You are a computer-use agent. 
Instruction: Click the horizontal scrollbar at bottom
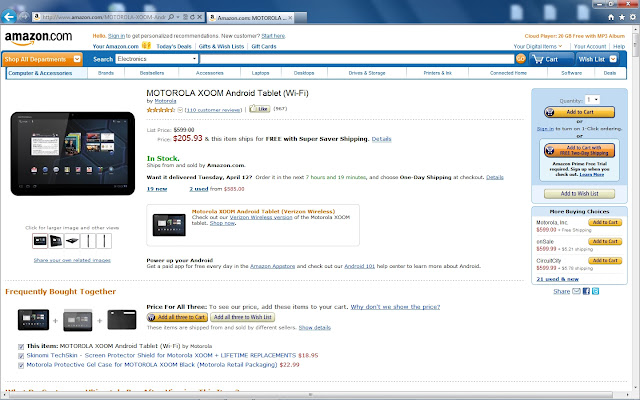tap(310, 395)
